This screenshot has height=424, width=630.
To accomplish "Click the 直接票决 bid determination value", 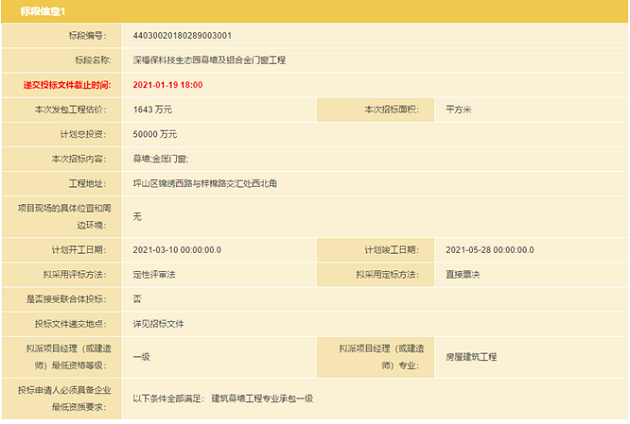I will tap(462, 274).
